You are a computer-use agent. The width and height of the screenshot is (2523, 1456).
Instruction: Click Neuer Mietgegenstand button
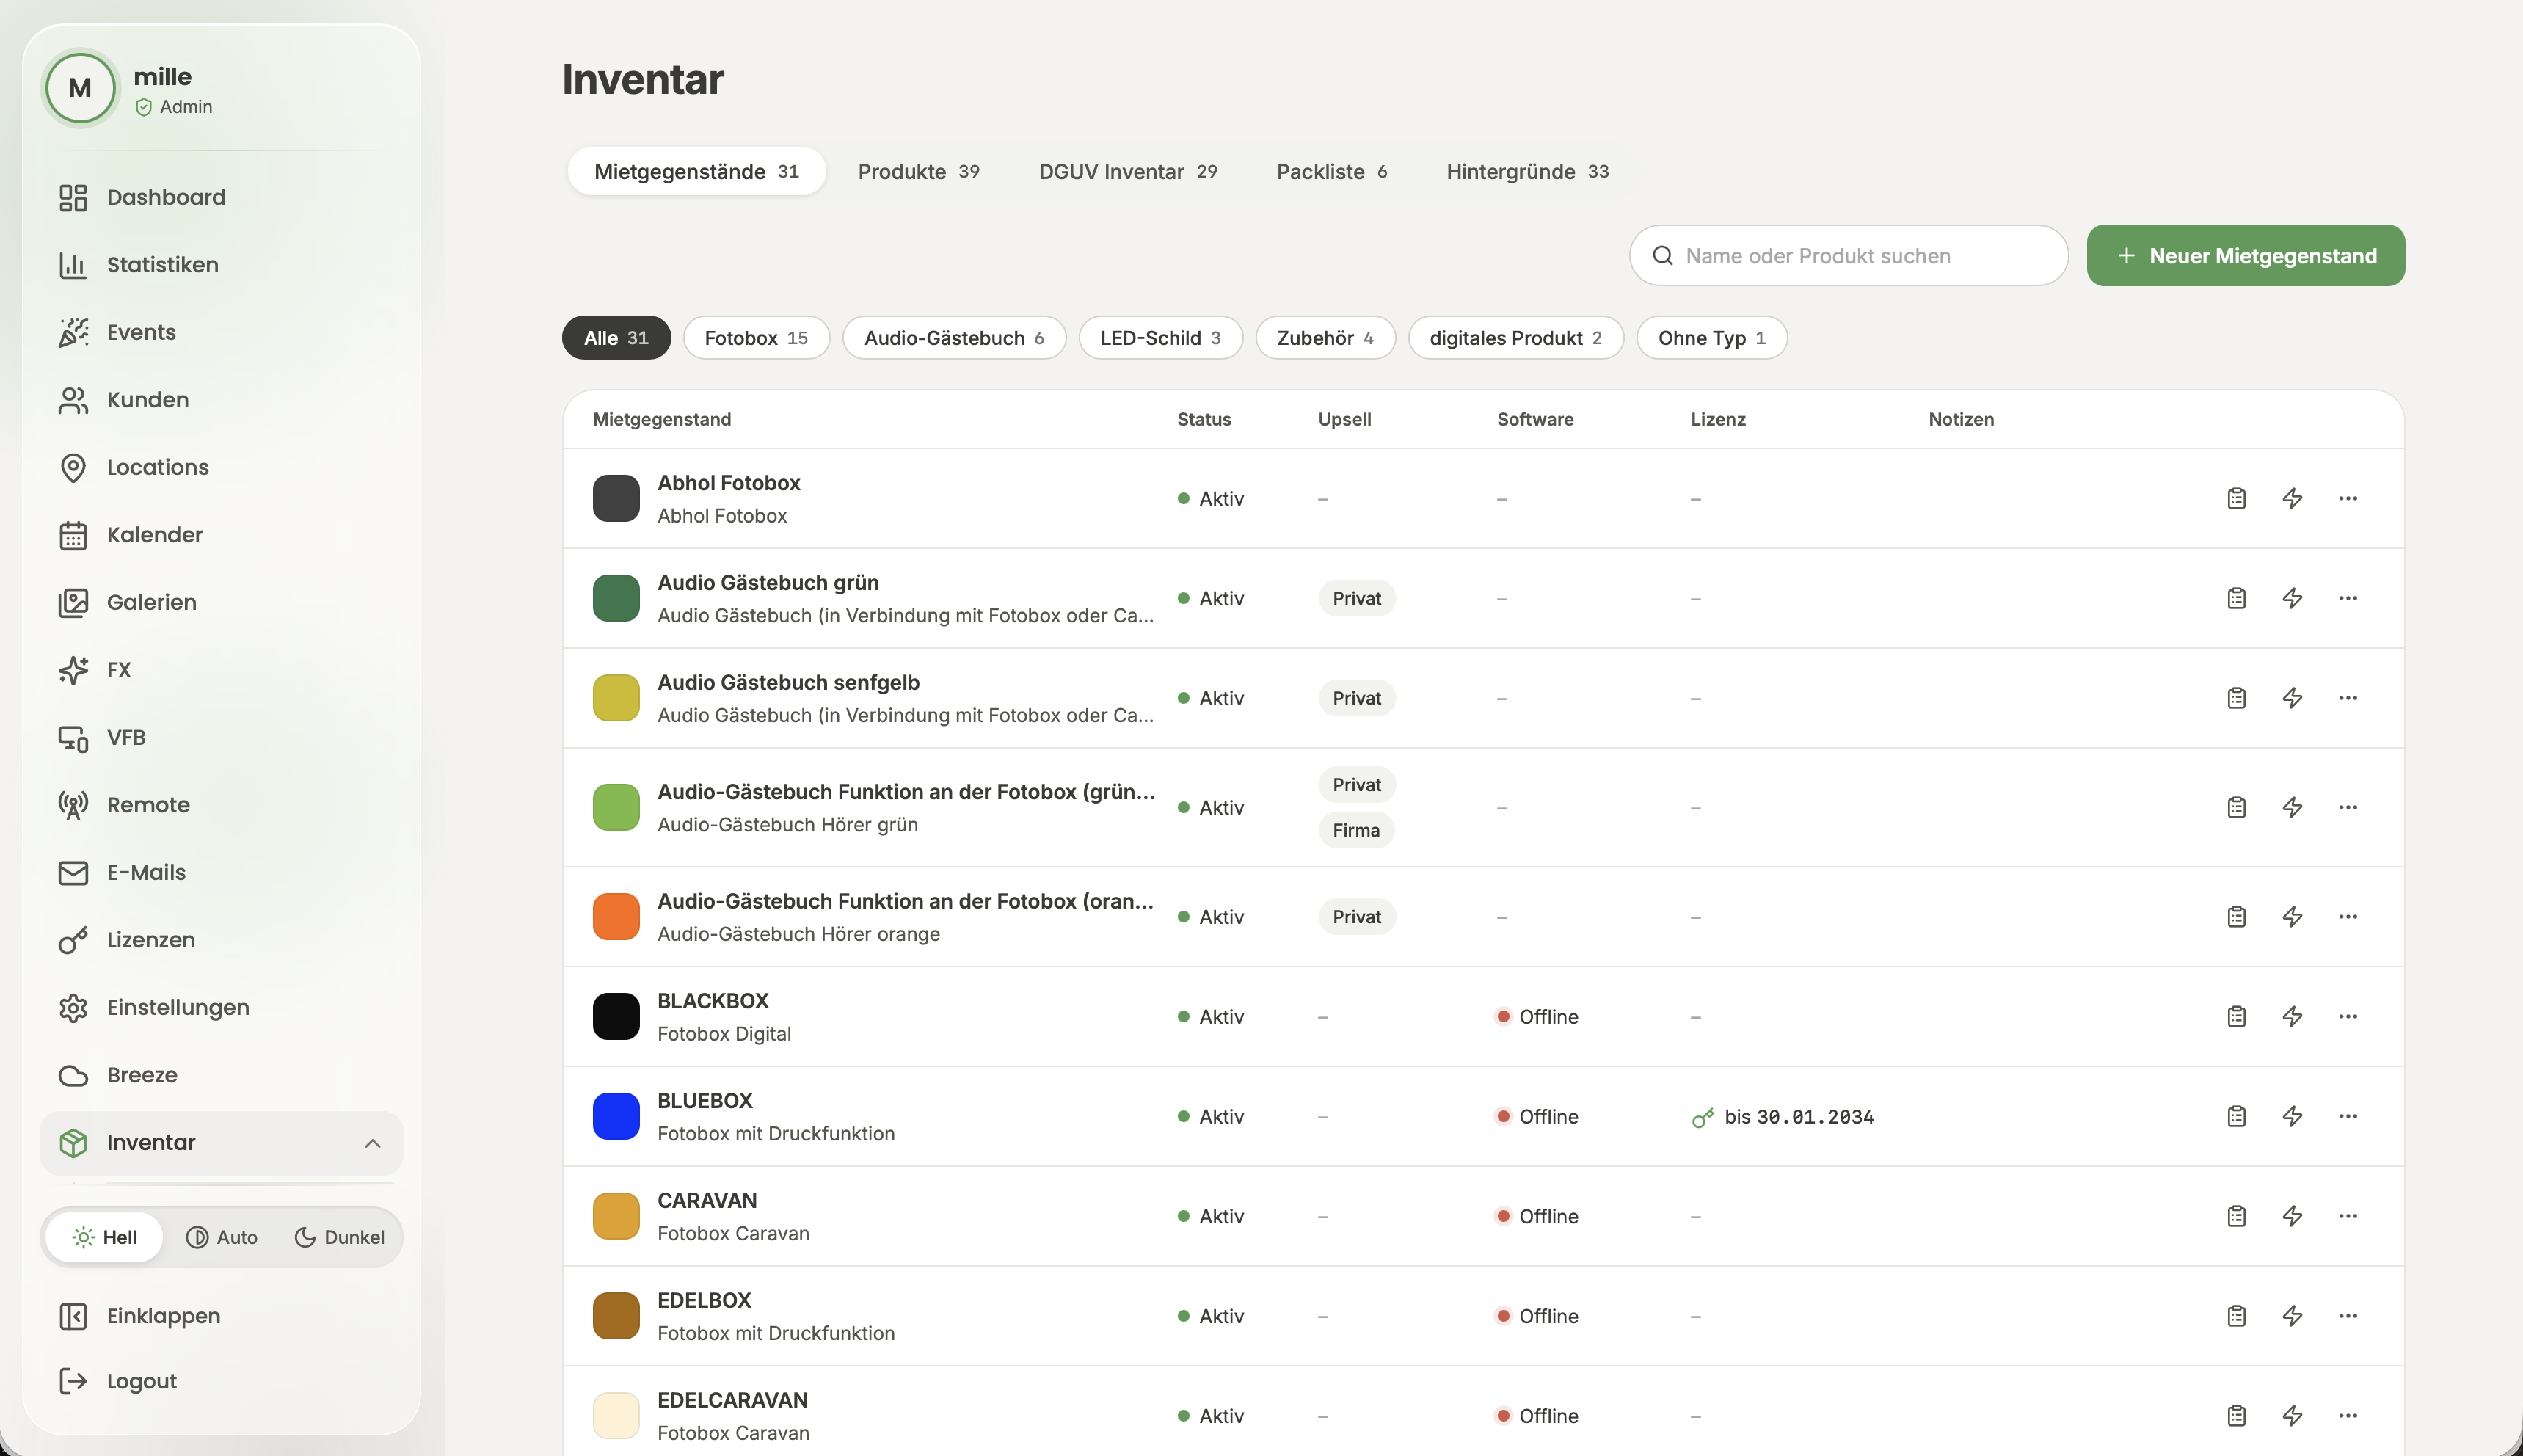pyautogui.click(x=2245, y=255)
